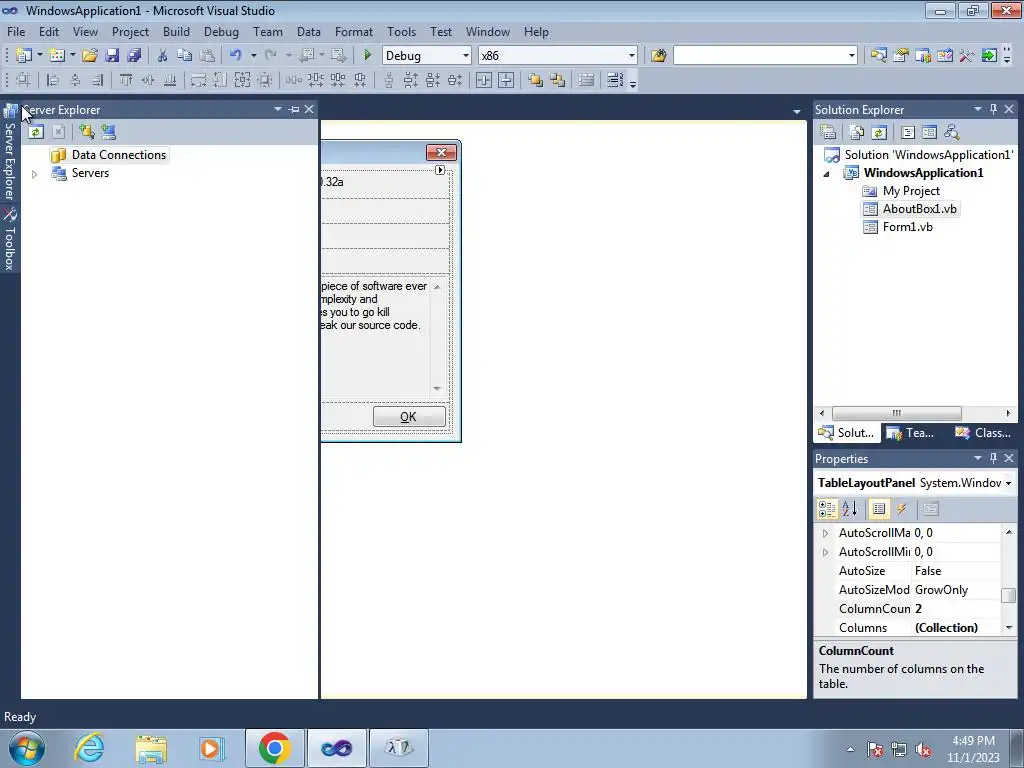Switch Properties panel to Alphabetical sort
Viewport: 1024px width, 768px height.
(850, 509)
